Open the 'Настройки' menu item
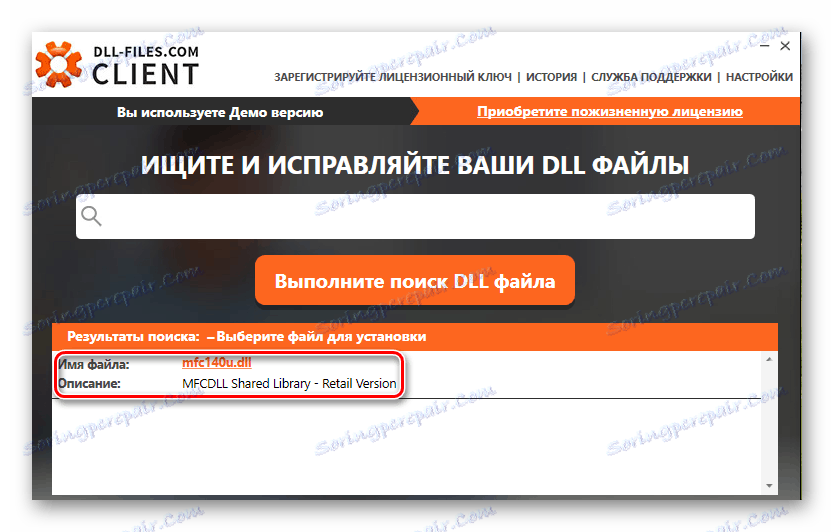834x532 pixels. tap(759, 77)
